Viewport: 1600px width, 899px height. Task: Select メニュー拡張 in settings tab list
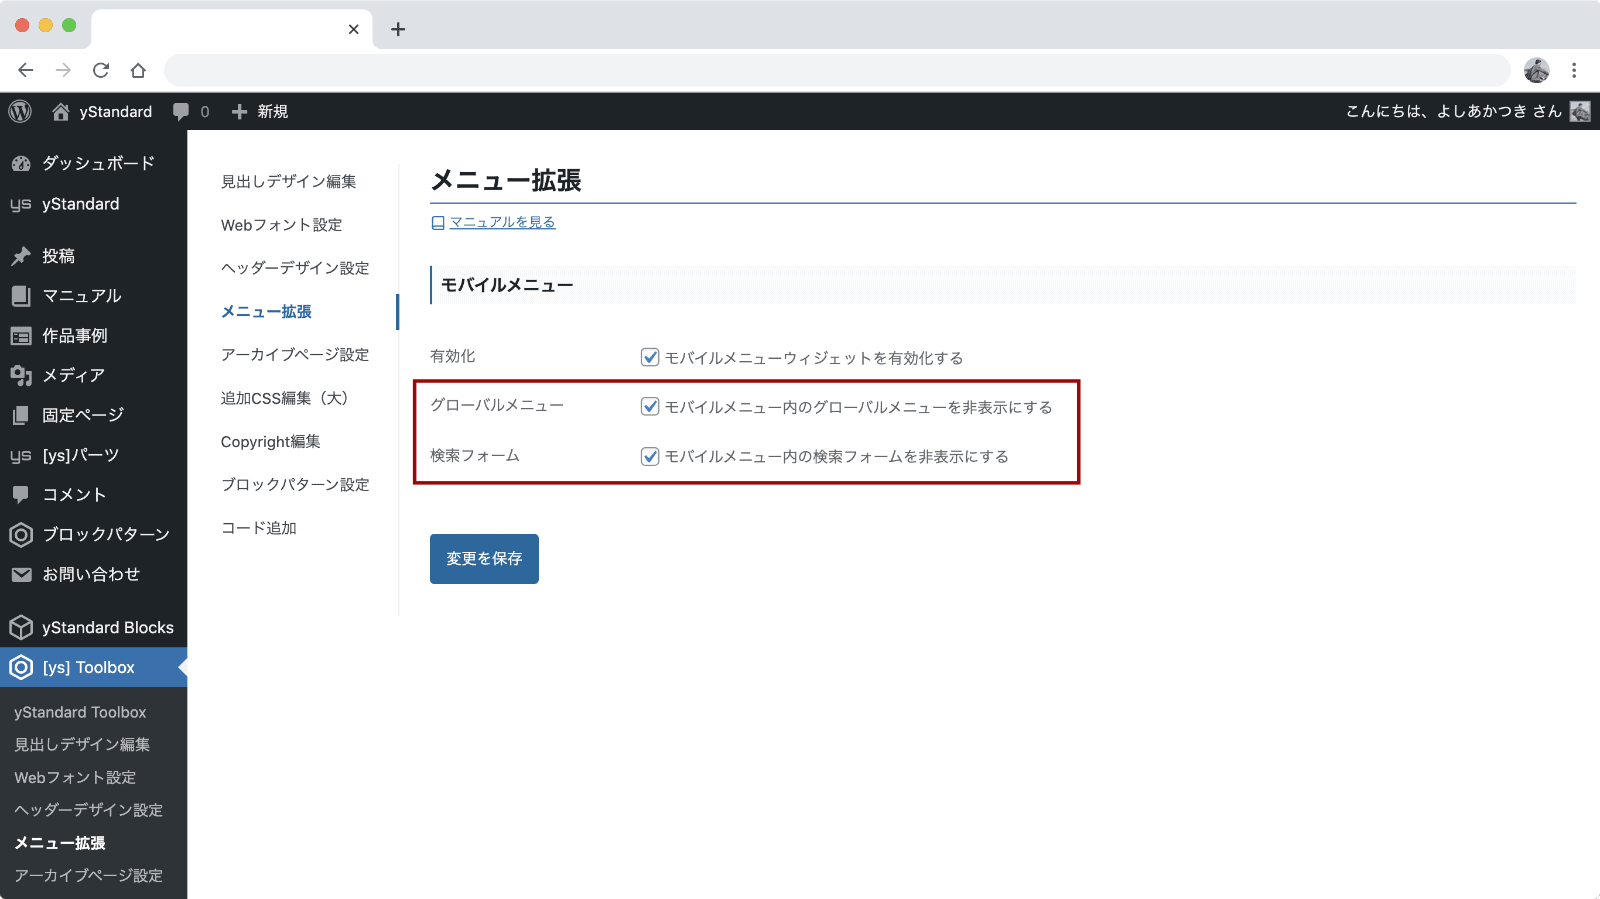tap(266, 311)
